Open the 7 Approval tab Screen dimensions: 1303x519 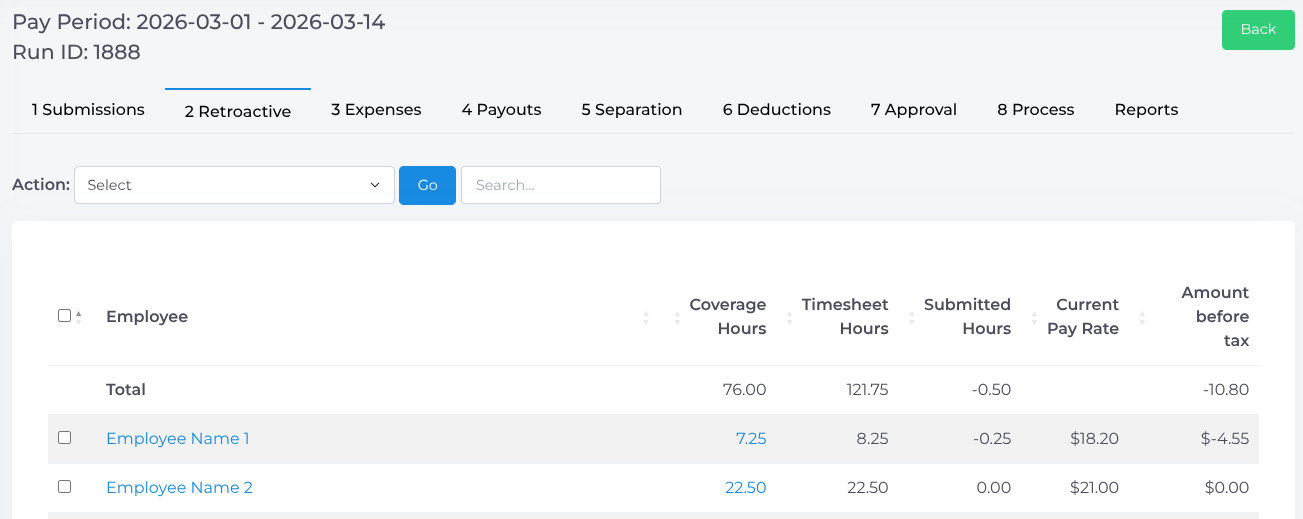click(x=913, y=110)
